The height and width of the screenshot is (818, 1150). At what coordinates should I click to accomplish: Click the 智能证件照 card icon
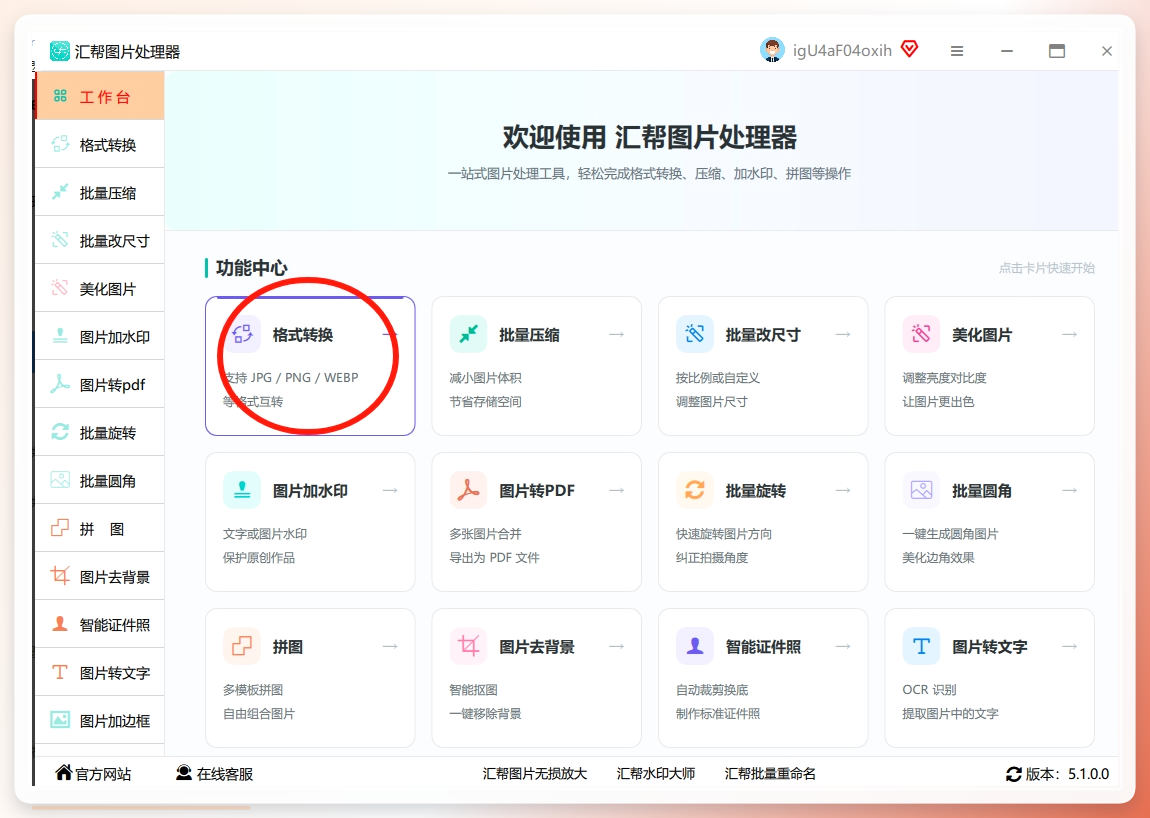(x=695, y=646)
